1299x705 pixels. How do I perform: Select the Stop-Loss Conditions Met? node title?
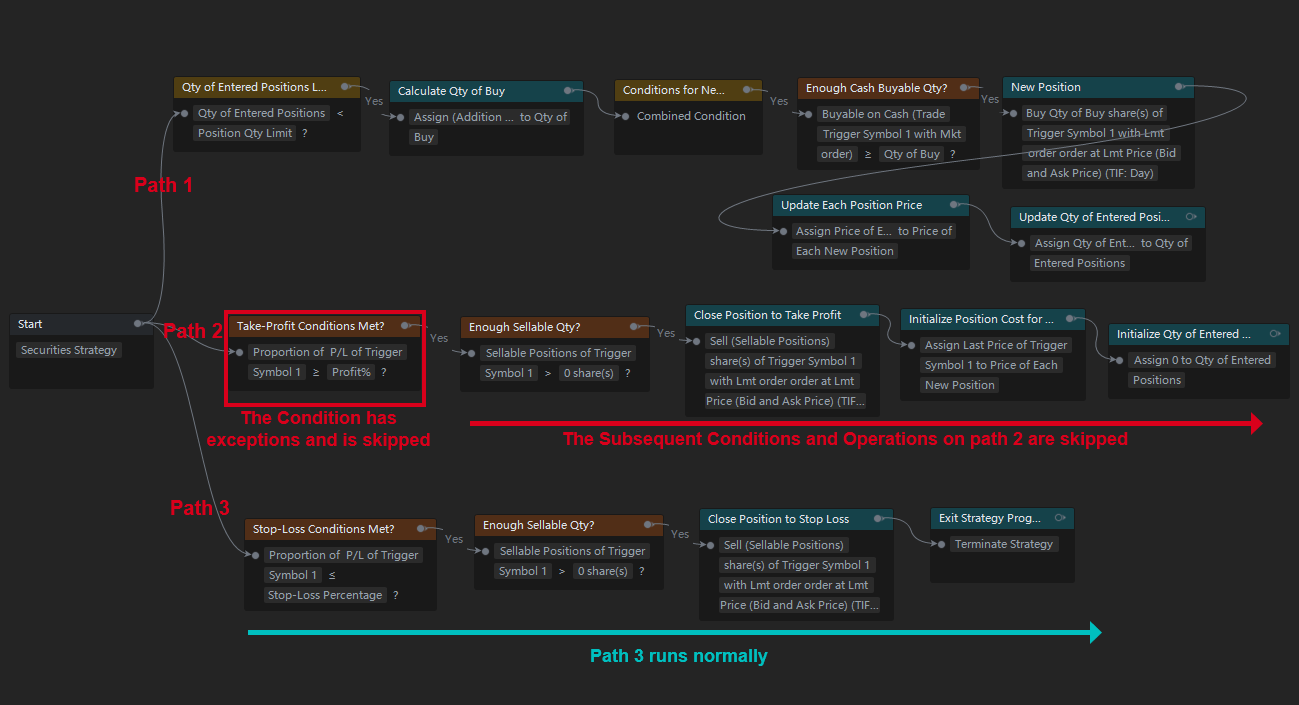323,529
